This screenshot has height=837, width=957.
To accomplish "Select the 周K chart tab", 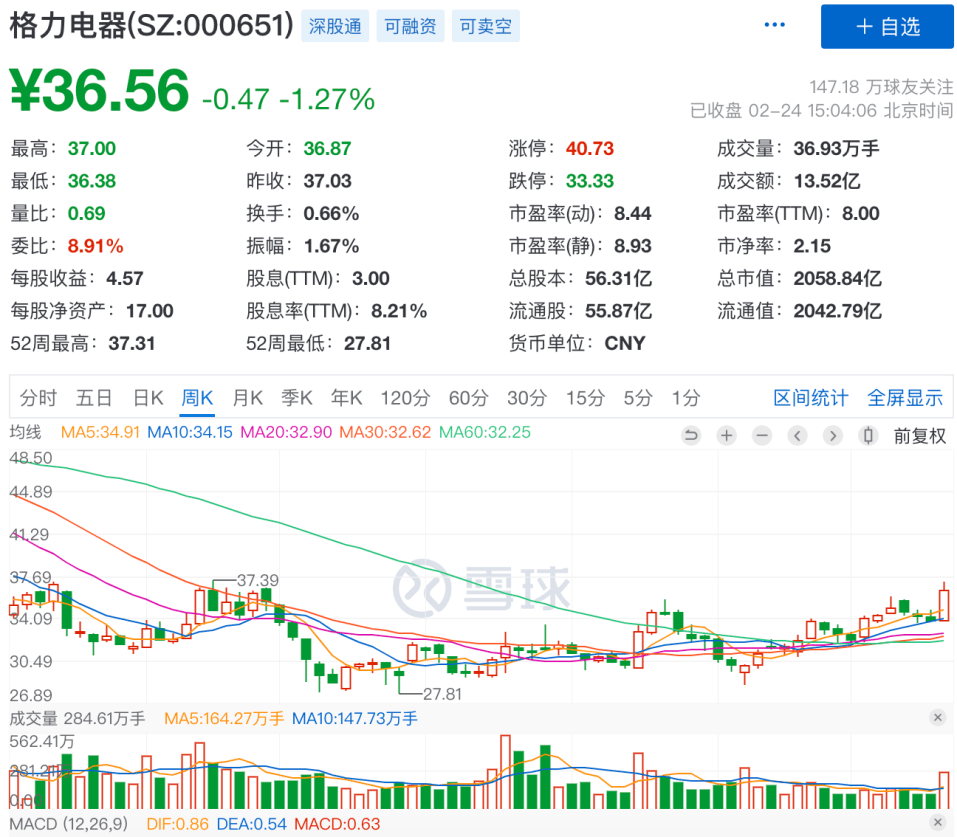I will (197, 398).
